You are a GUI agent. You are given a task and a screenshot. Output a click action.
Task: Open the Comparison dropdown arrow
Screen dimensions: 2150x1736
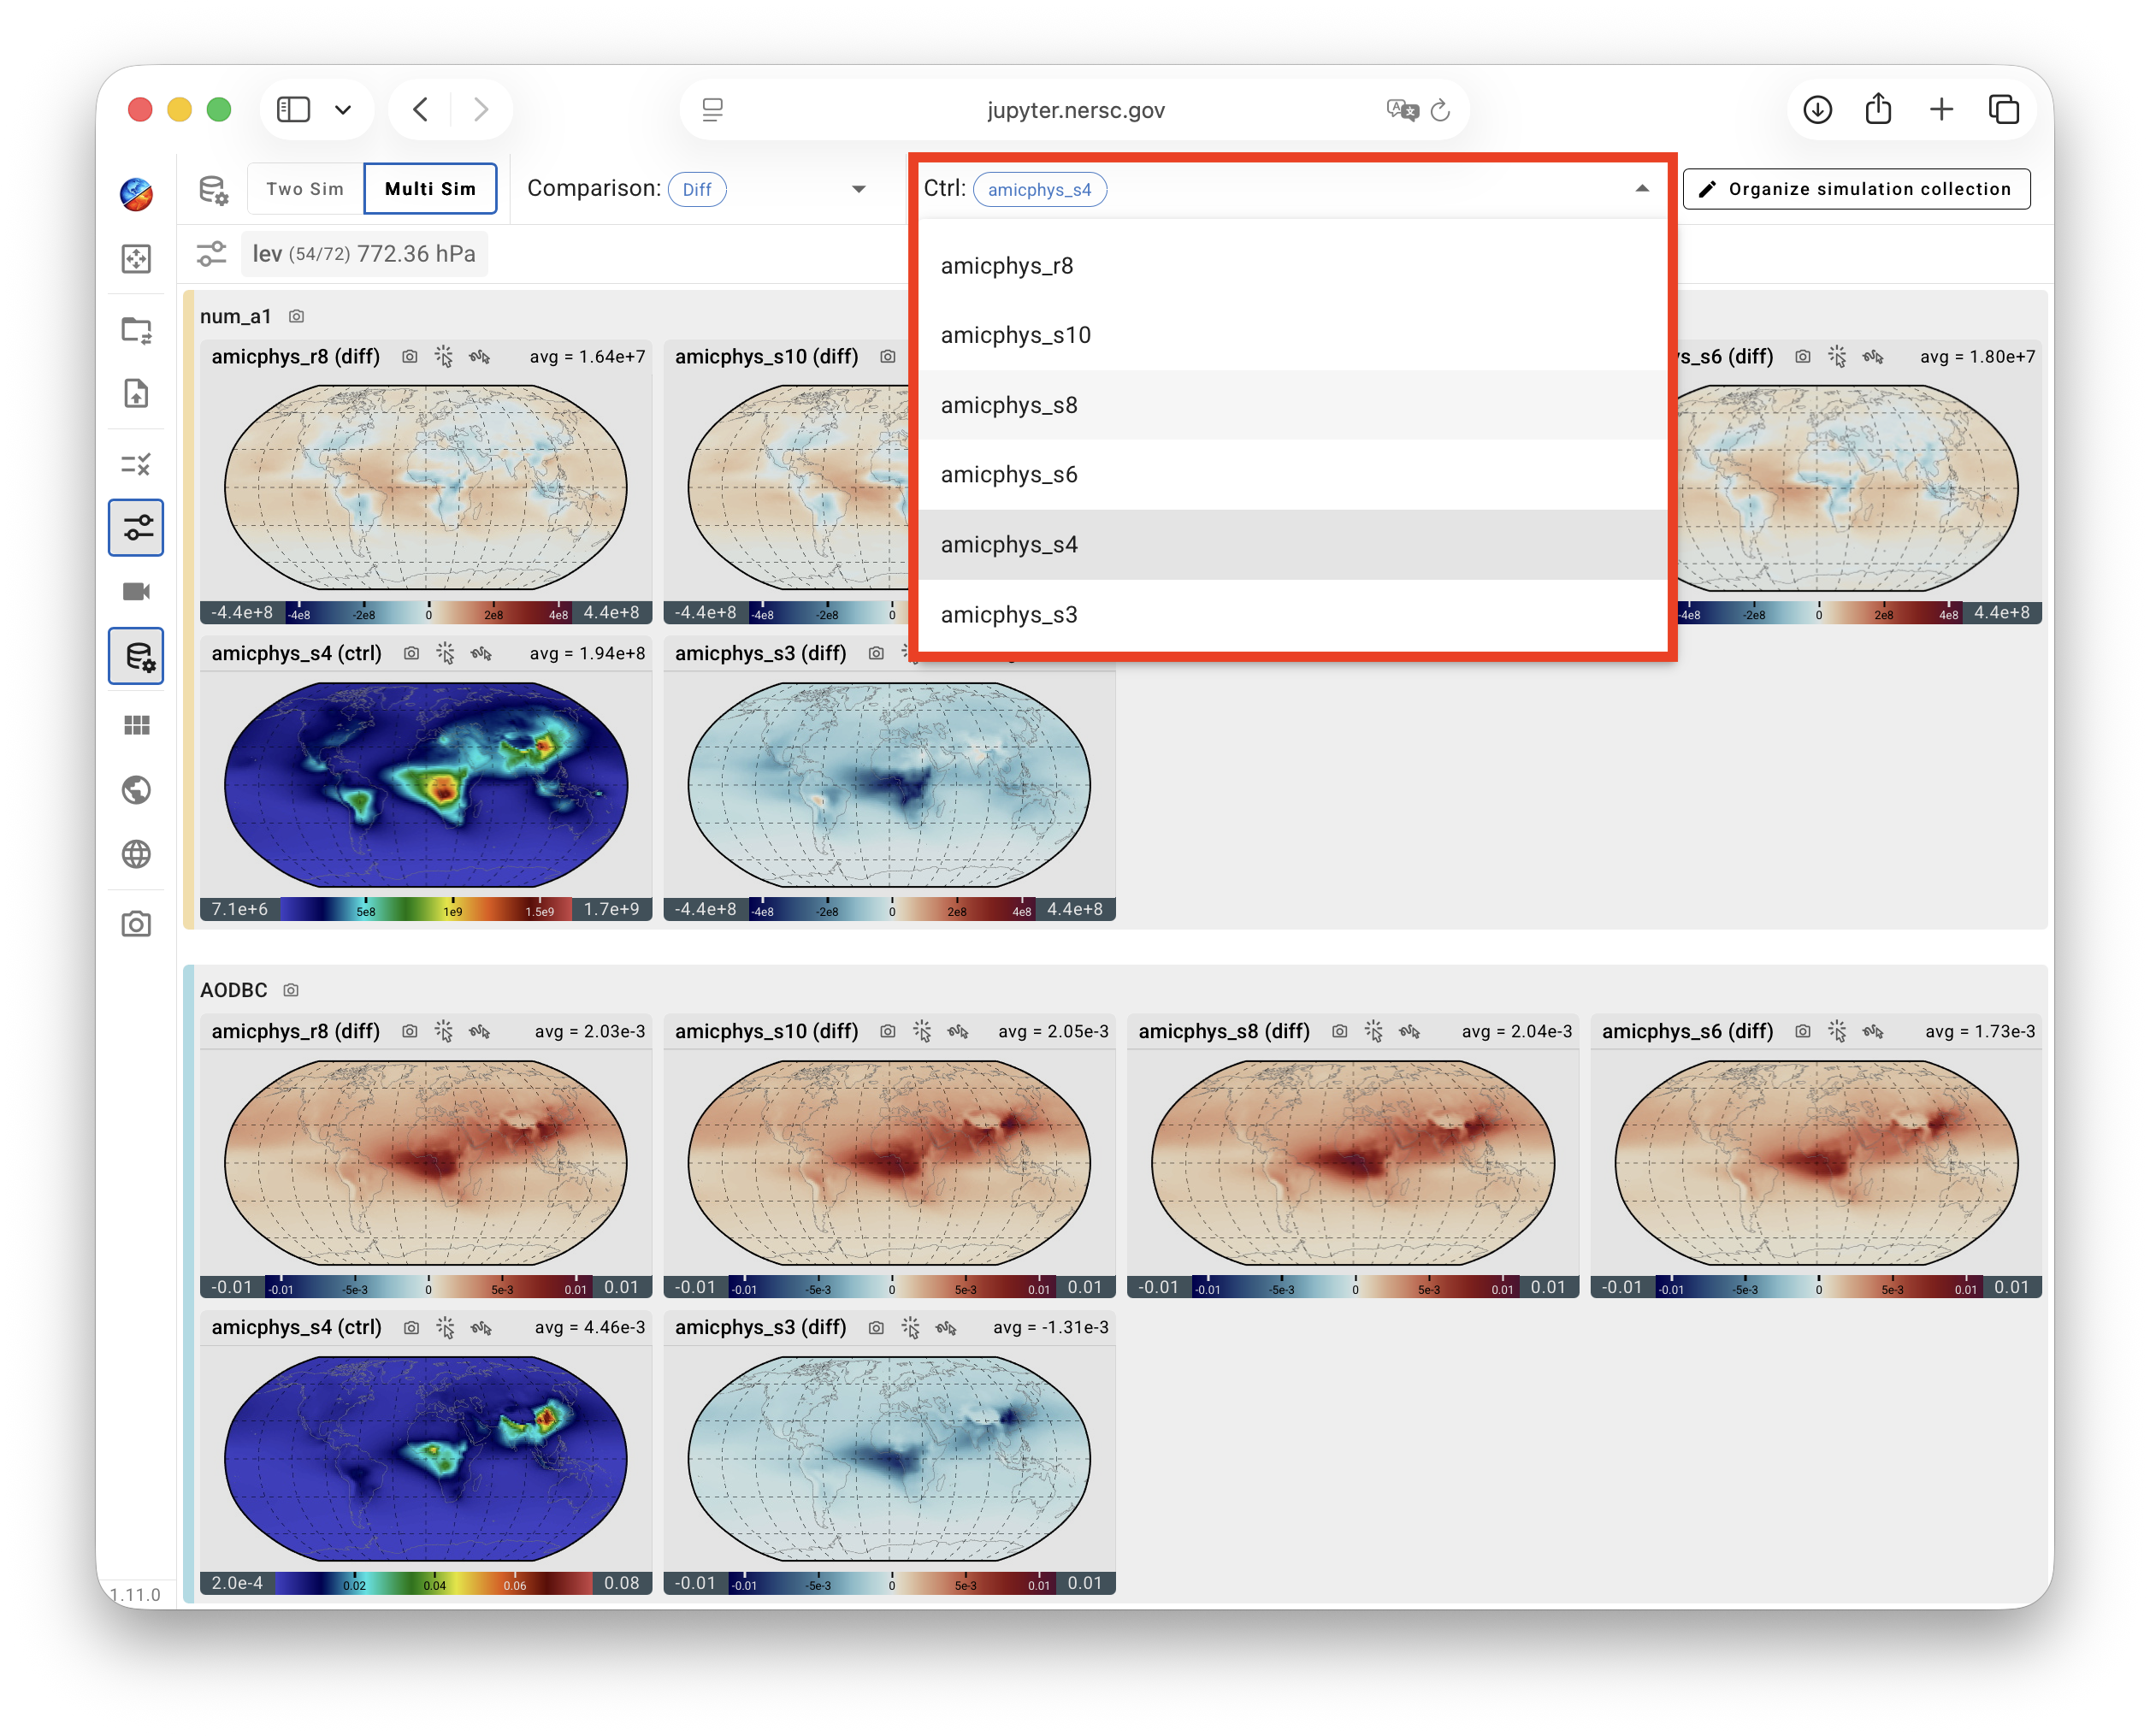(x=858, y=189)
